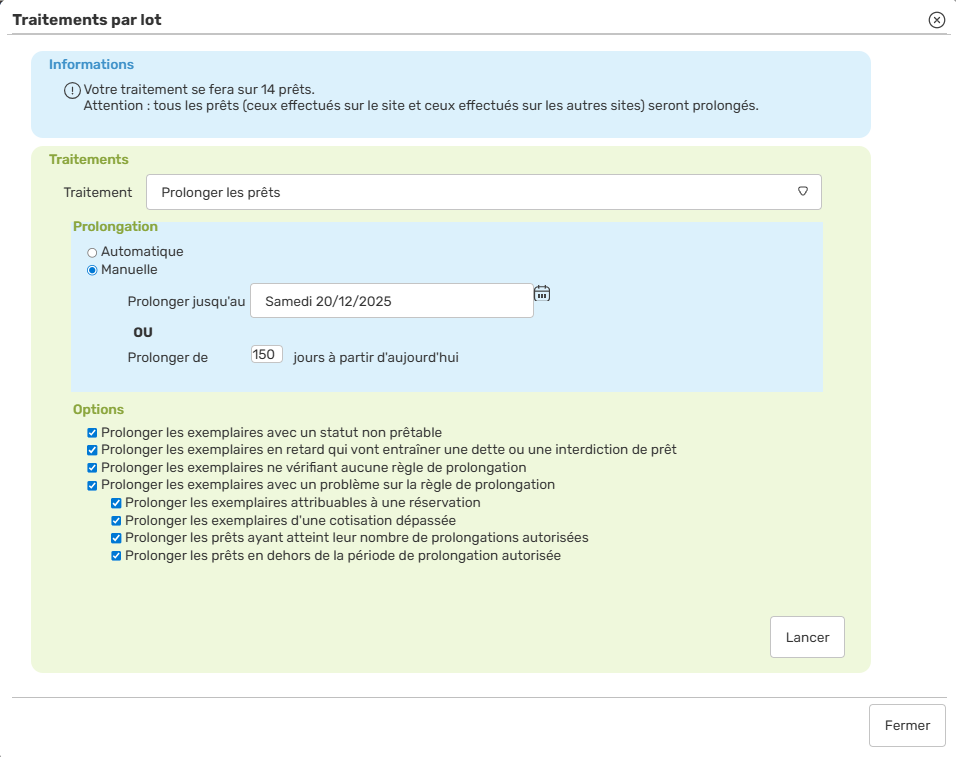Click the 'Traitements par lot' title
Image resolution: width=956 pixels, height=757 pixels.
[x=87, y=20]
